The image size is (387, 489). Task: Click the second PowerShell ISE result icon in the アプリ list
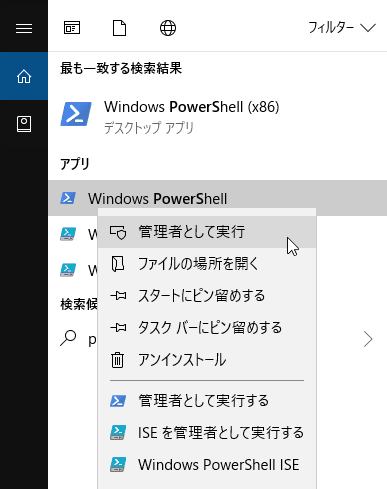68,234
